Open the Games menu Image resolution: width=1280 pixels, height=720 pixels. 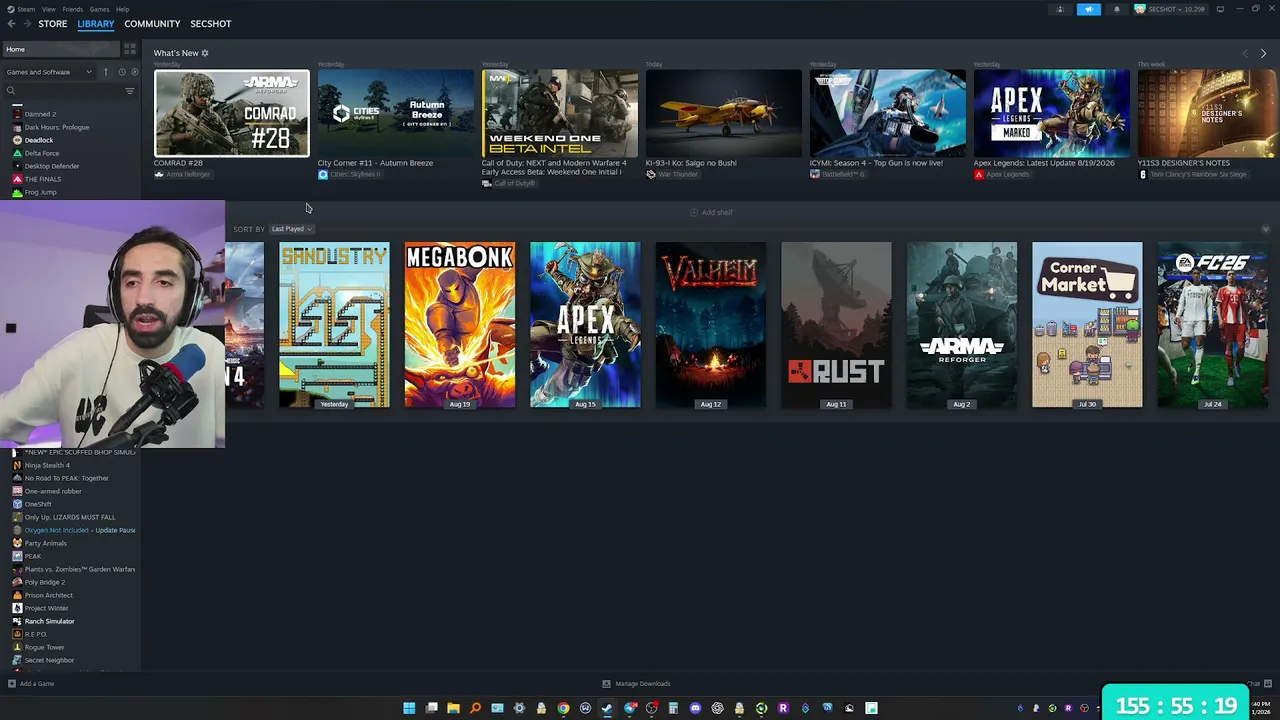[x=100, y=9]
